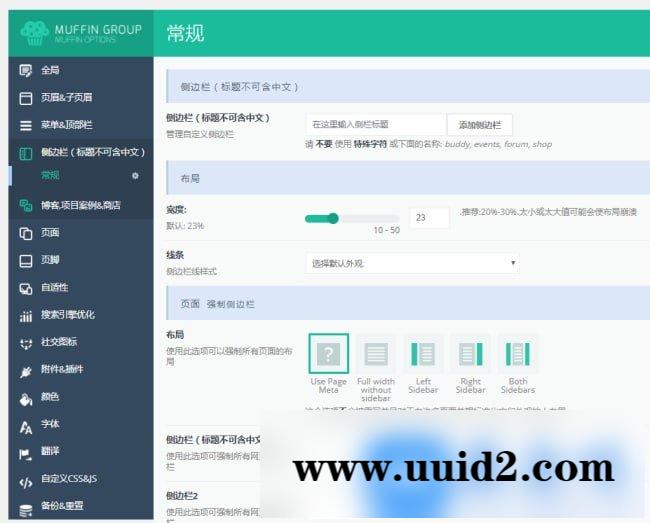Click the 添加侧边栏 button
Screen dimensions: 650x523
485,125
